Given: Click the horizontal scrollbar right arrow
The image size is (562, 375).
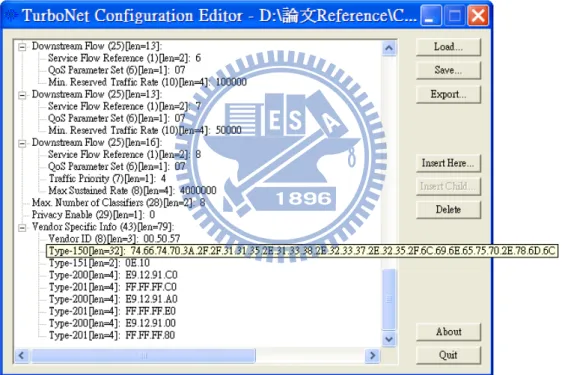Looking at the screenshot, I should [x=372, y=356].
